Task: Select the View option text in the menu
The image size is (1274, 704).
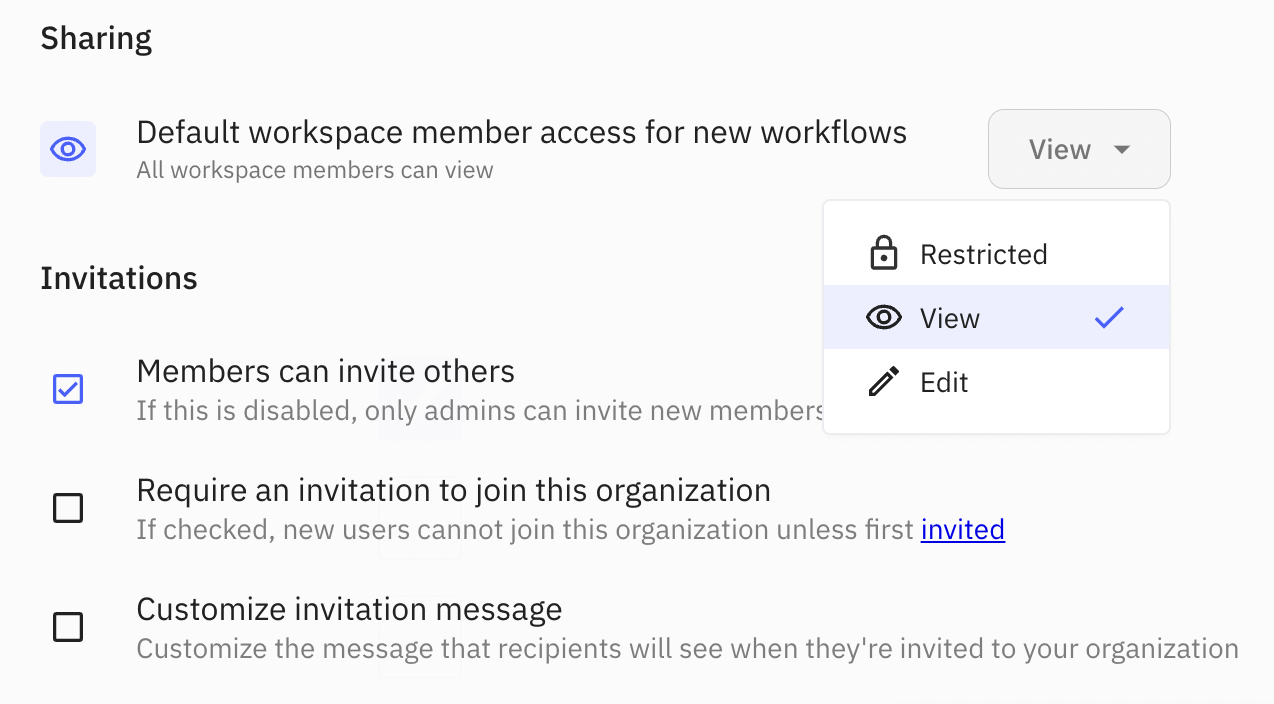Action: click(949, 318)
